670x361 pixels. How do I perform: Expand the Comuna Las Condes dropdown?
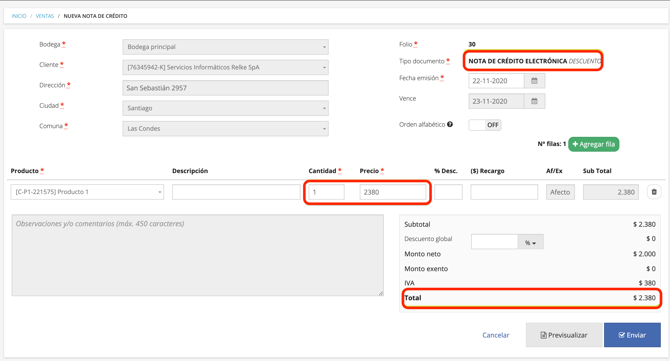226,129
